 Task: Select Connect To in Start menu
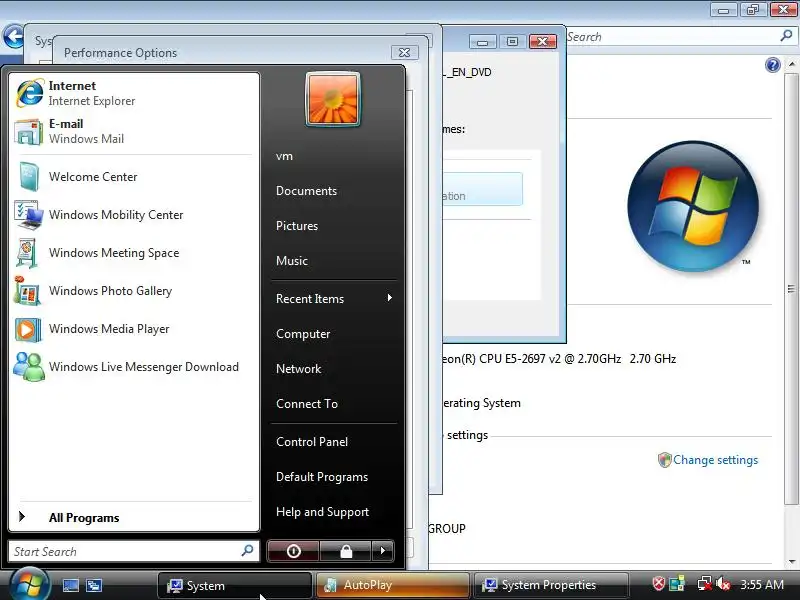(x=307, y=404)
